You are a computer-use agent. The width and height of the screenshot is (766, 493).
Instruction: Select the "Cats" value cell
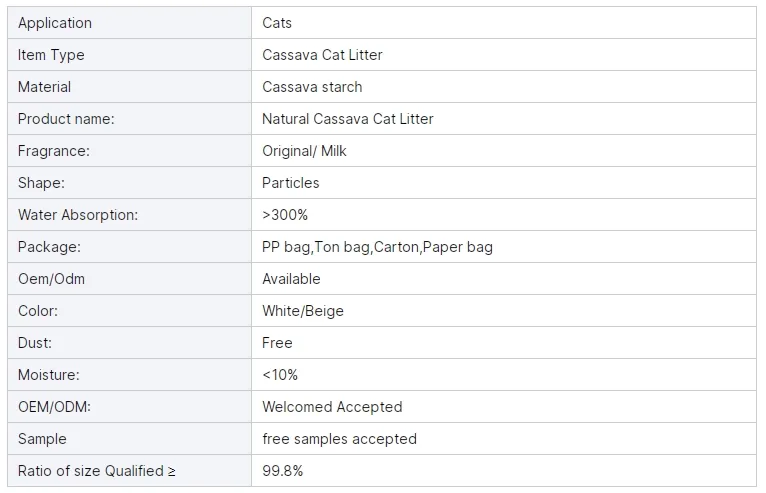pos(277,23)
